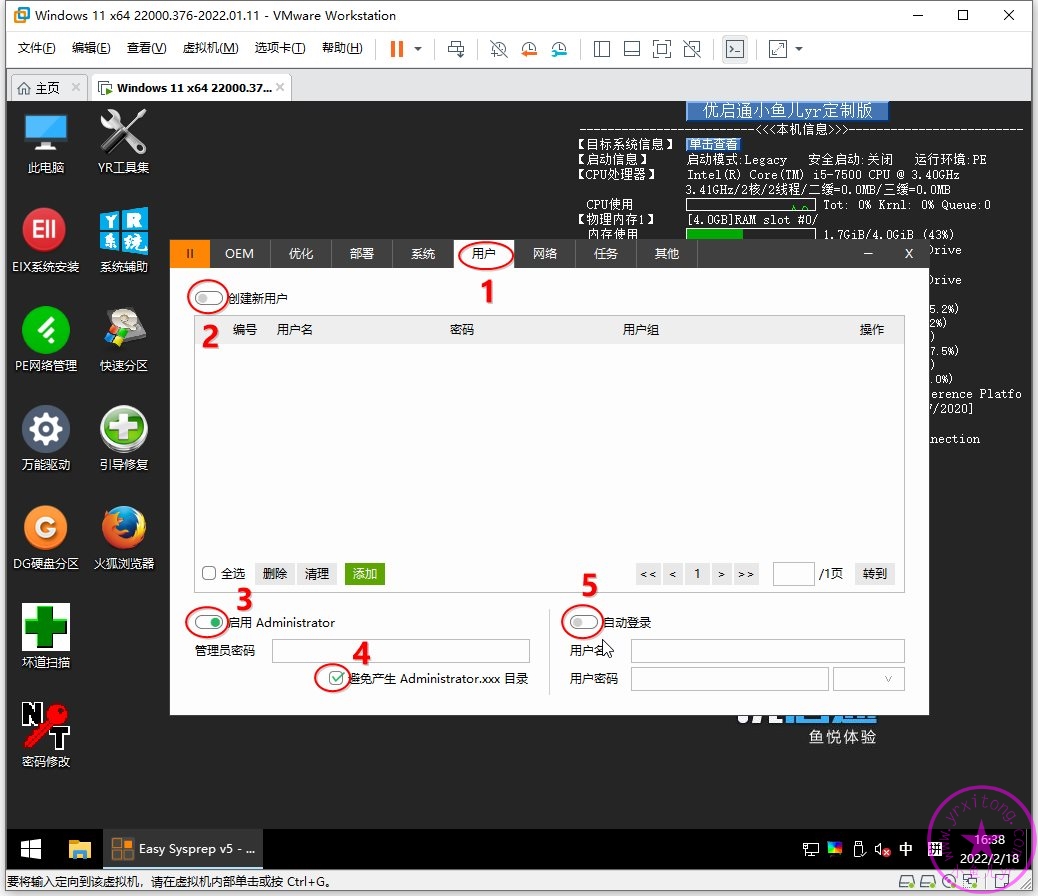This screenshot has height=896, width=1038.
Task: Open the 文件(F) menu
Action: pyautogui.click(x=36, y=48)
